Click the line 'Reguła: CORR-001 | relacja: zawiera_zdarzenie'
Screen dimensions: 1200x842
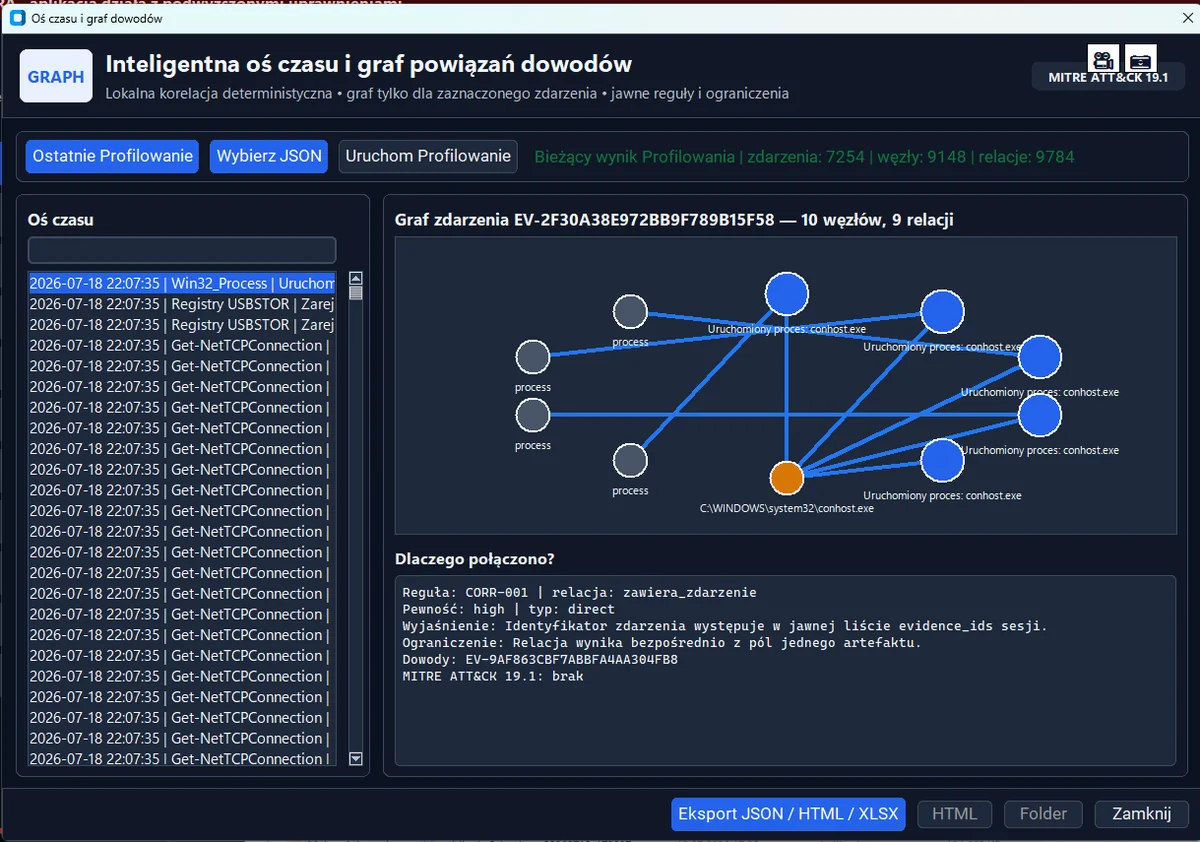coord(580,592)
